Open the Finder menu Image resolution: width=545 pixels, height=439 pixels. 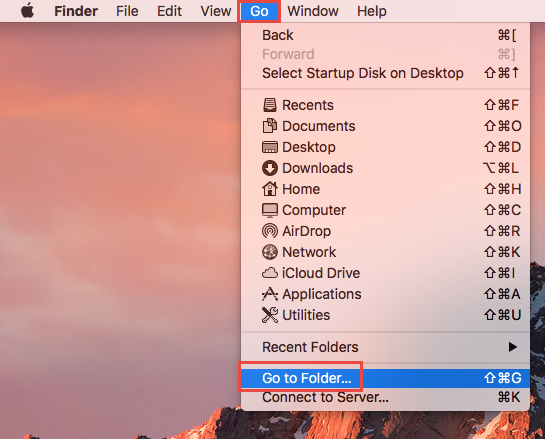(x=76, y=11)
